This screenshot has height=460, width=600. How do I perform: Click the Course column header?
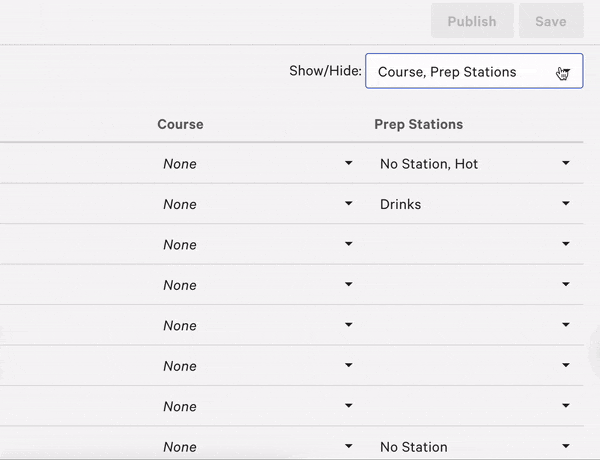[x=180, y=125]
